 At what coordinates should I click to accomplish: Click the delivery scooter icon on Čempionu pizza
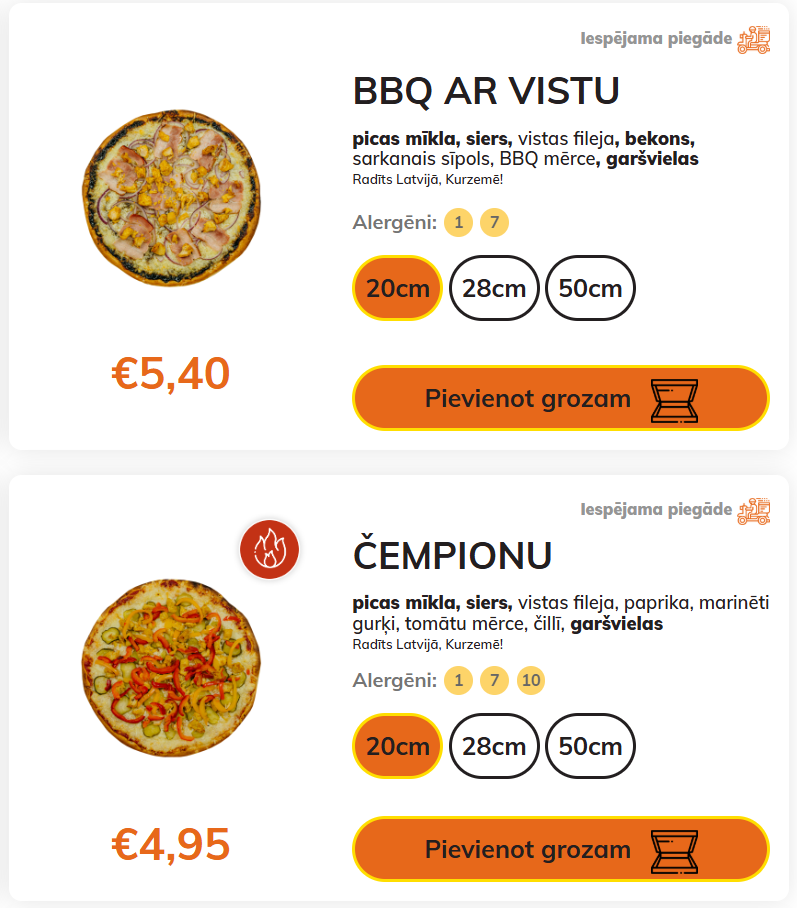(754, 510)
